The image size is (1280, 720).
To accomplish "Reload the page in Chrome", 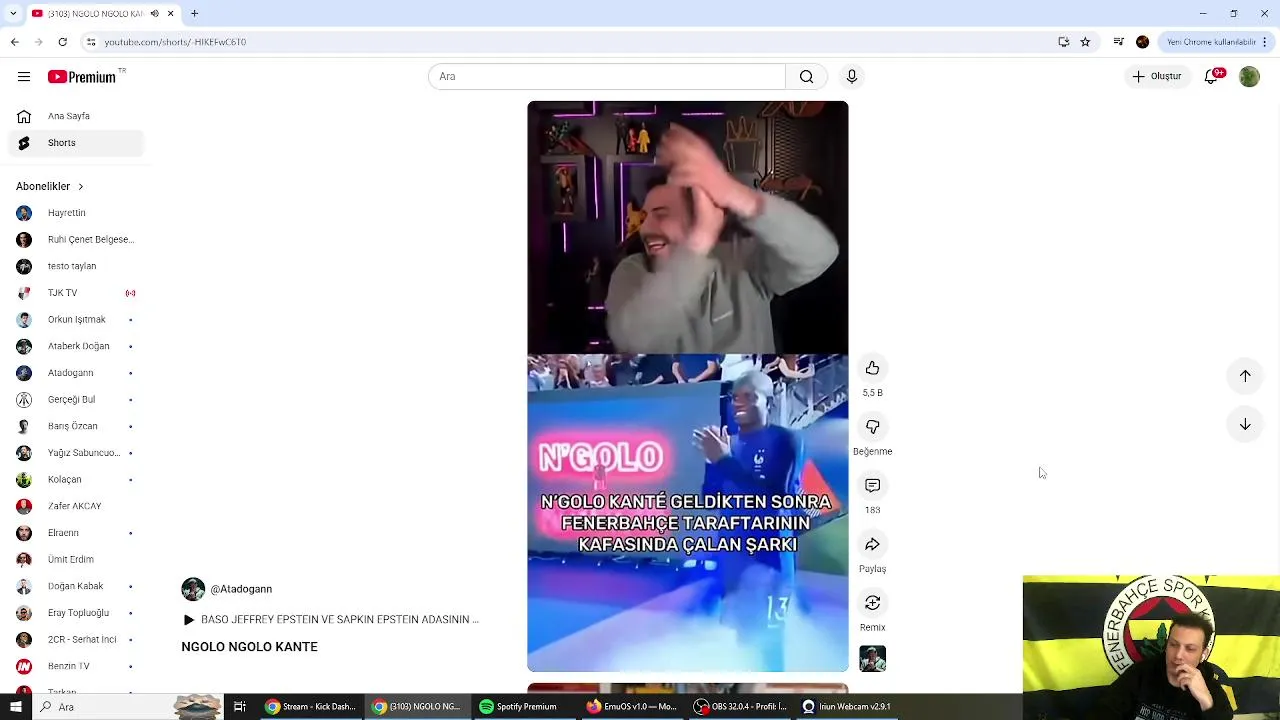I will (62, 42).
